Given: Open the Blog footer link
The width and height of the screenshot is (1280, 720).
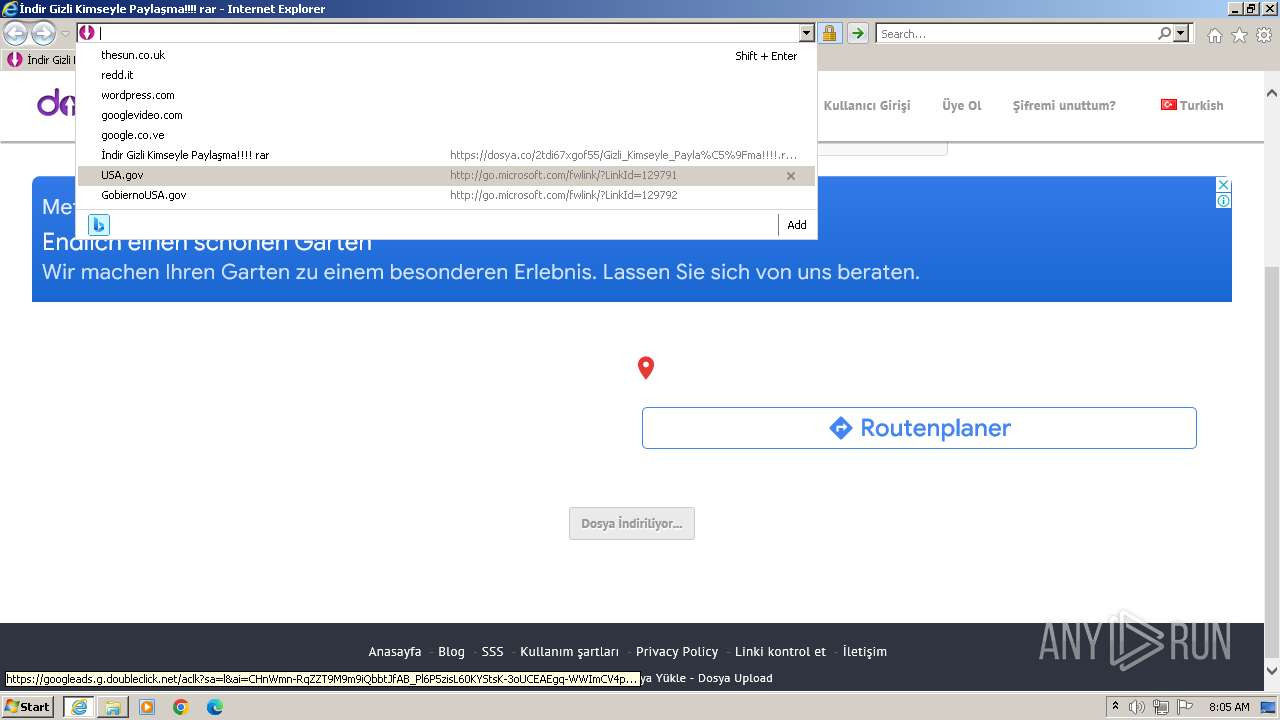Looking at the screenshot, I should [451, 651].
